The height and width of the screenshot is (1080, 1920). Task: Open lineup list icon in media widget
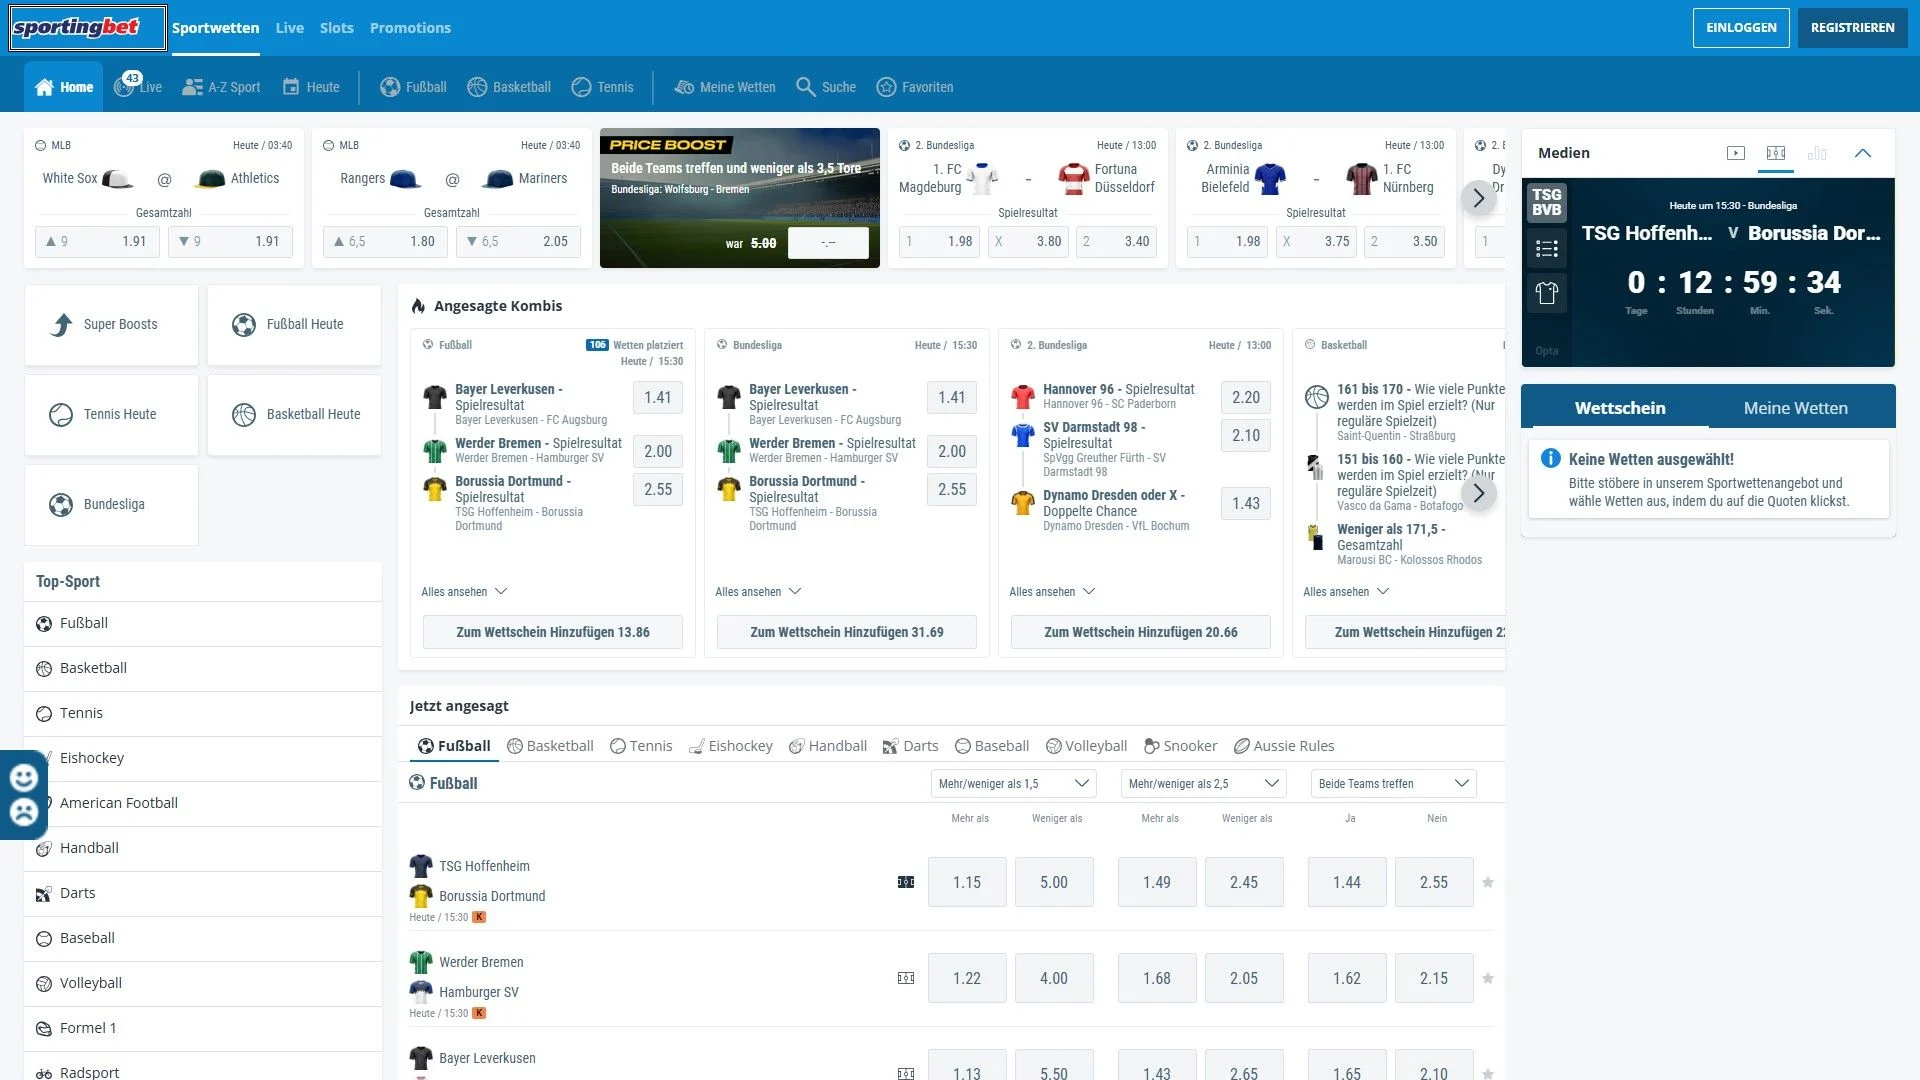pyautogui.click(x=1547, y=249)
